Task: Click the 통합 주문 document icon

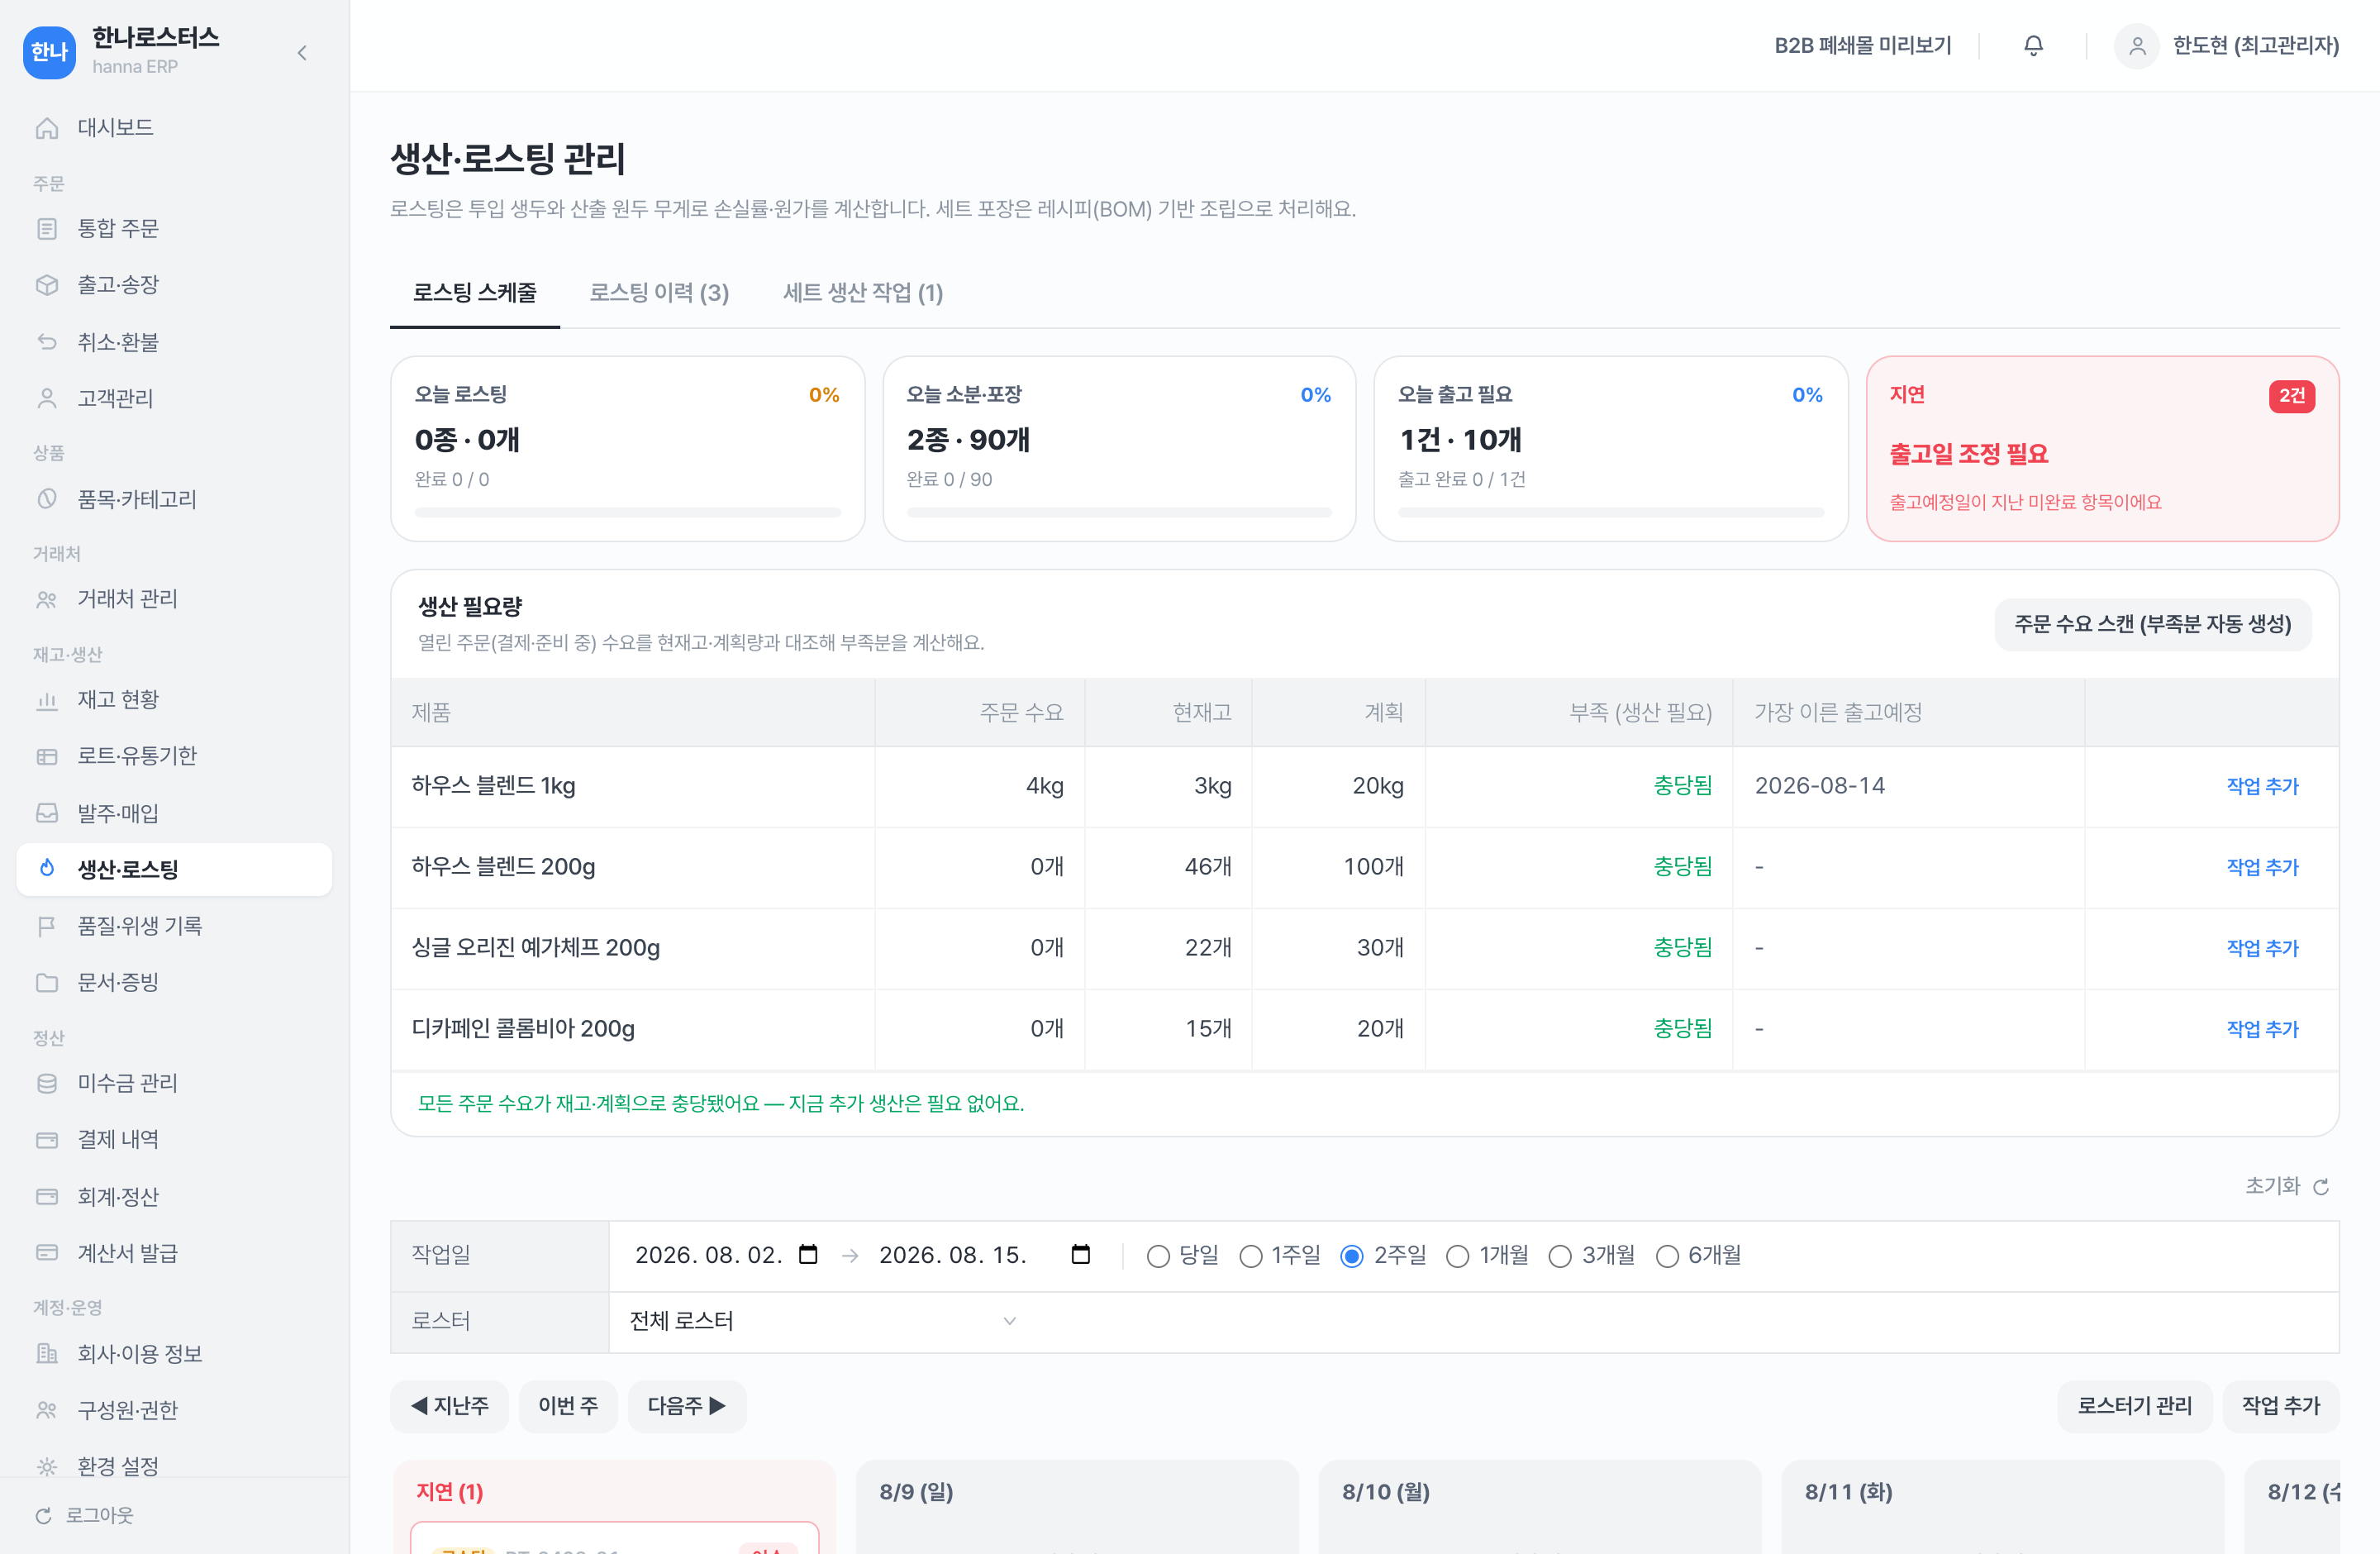Action: pyautogui.click(x=47, y=229)
